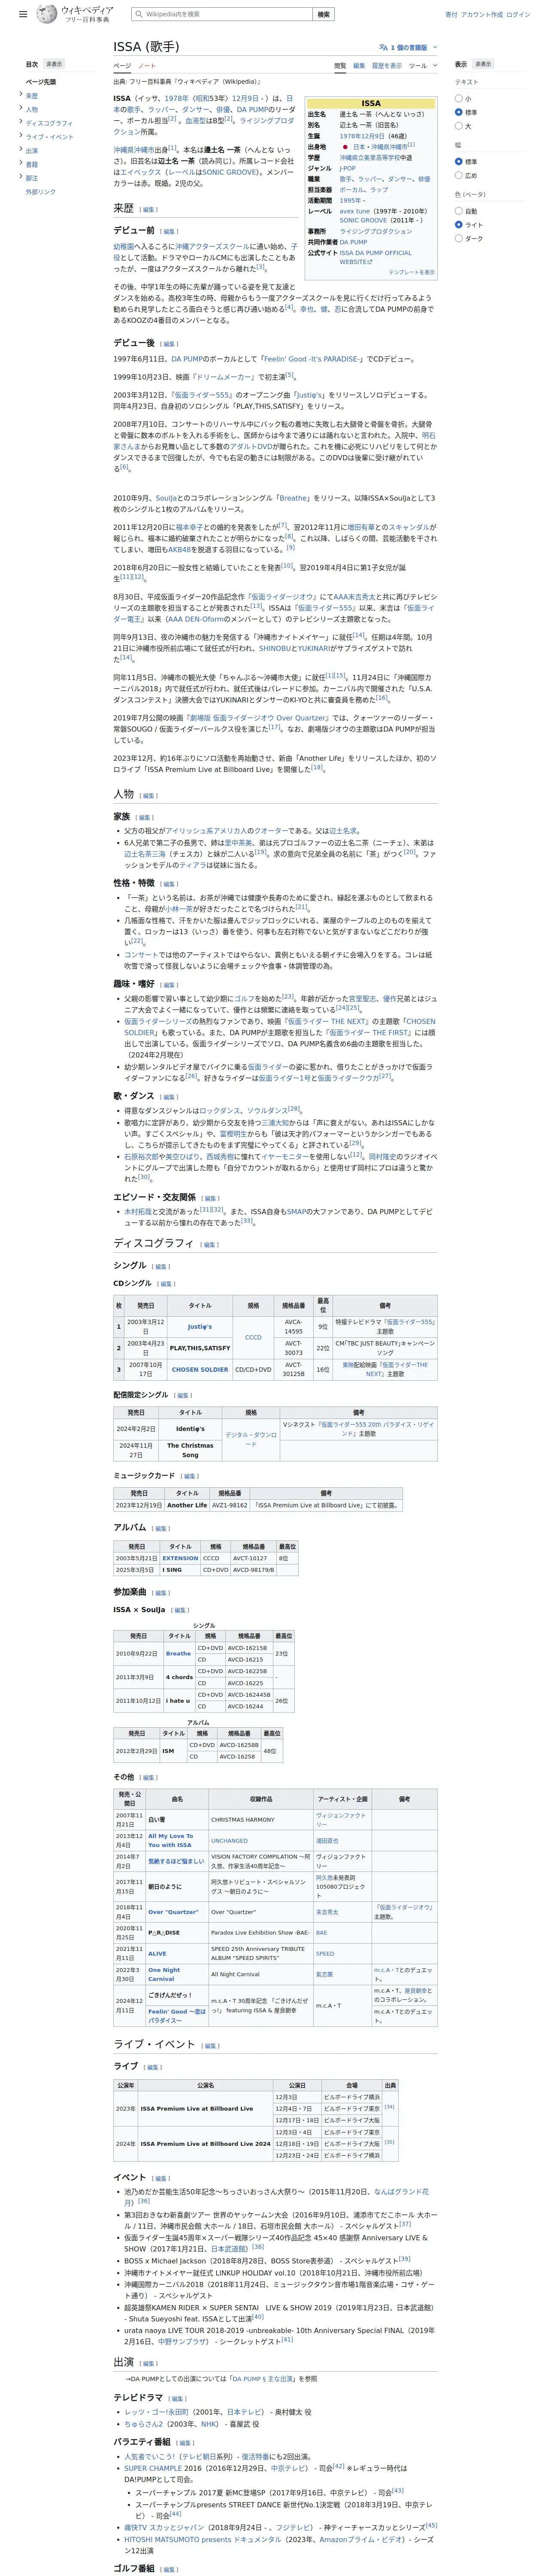This screenshot has width=551, height=2576.
Task: Hide the 表示 appearance panel
Action: [x=483, y=64]
